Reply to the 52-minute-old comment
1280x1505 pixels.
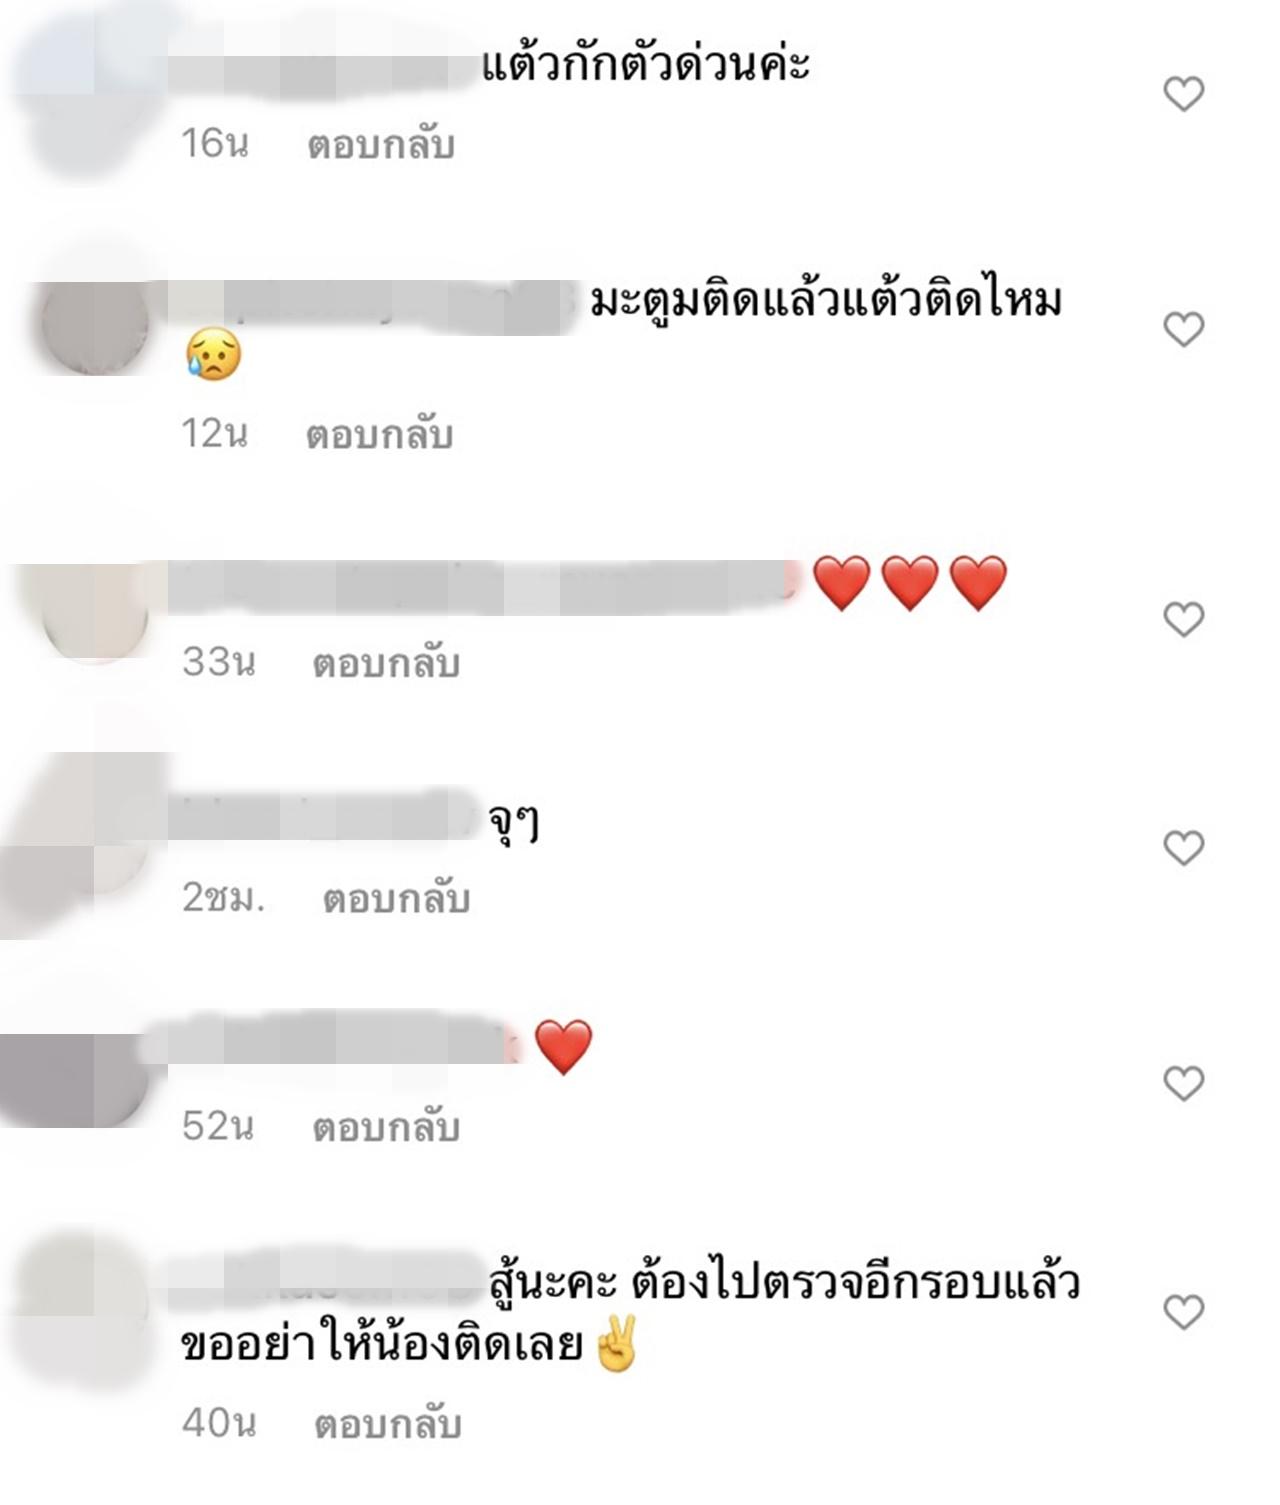pyautogui.click(x=386, y=1127)
